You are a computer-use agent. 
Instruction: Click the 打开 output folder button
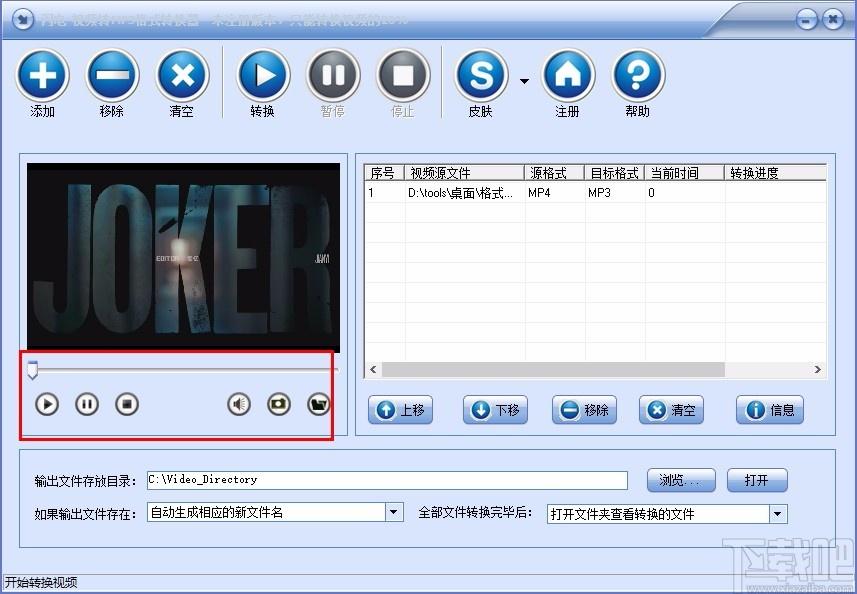point(757,480)
